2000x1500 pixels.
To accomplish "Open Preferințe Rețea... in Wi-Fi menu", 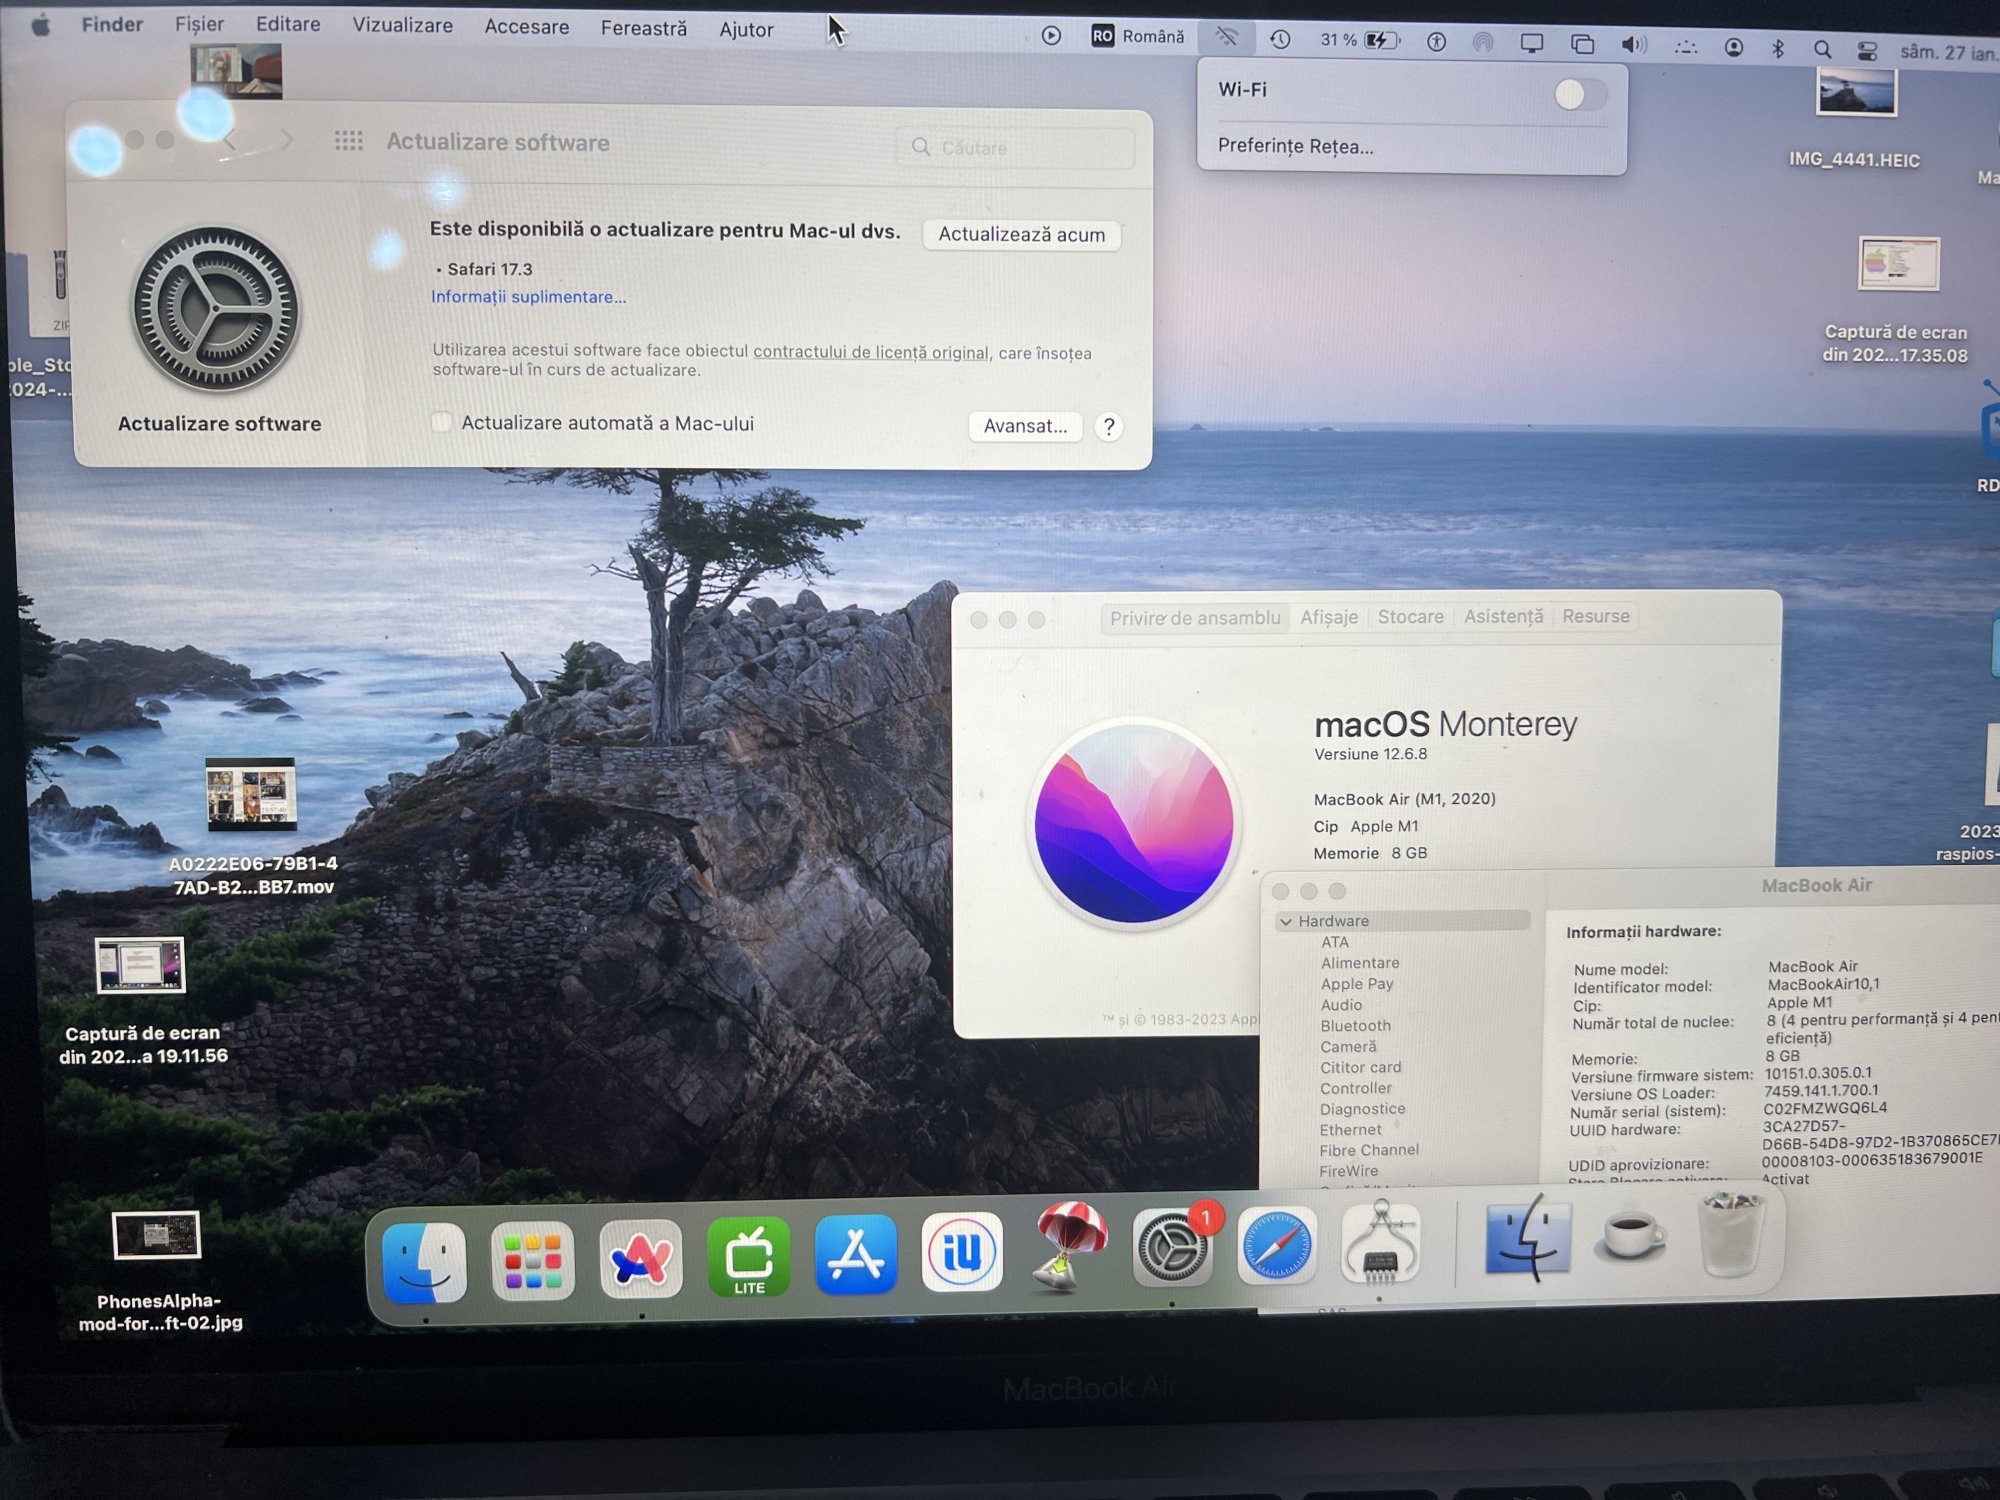I will click(x=1295, y=146).
